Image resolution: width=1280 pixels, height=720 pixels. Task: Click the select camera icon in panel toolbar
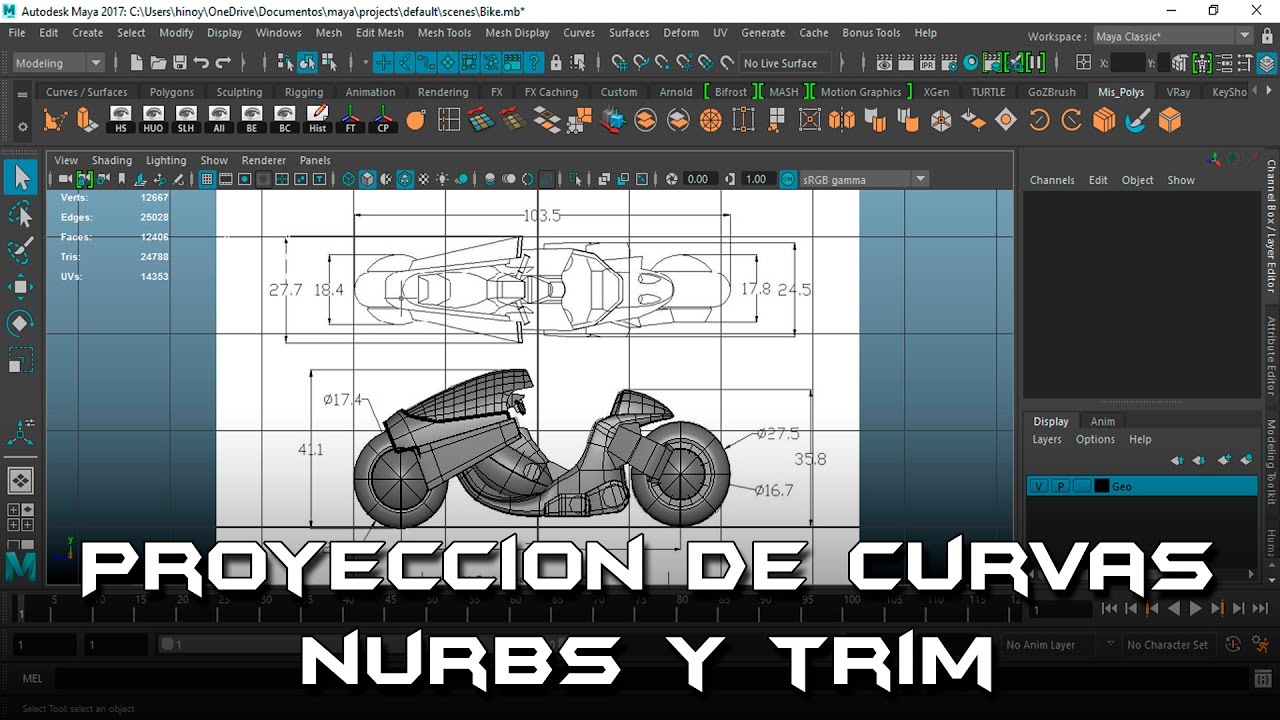(66, 180)
